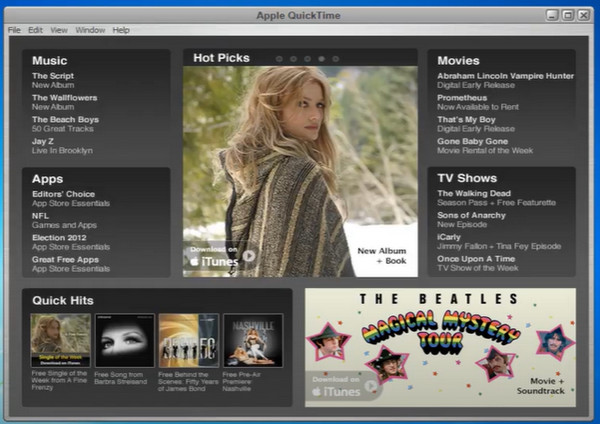The width and height of the screenshot is (600, 424).
Task: Open Sons of Anarchy New Episode
Action: 471,220
